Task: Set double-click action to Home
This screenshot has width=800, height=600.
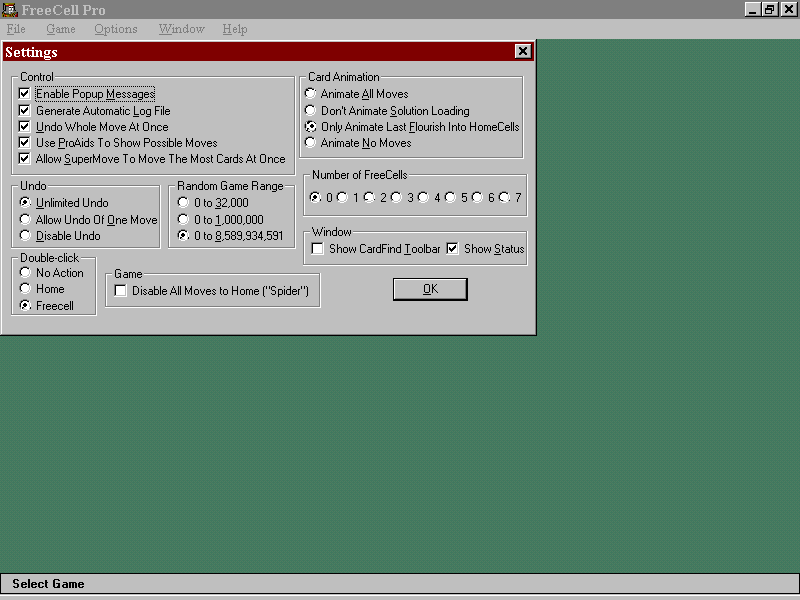Action: click(x=26, y=289)
